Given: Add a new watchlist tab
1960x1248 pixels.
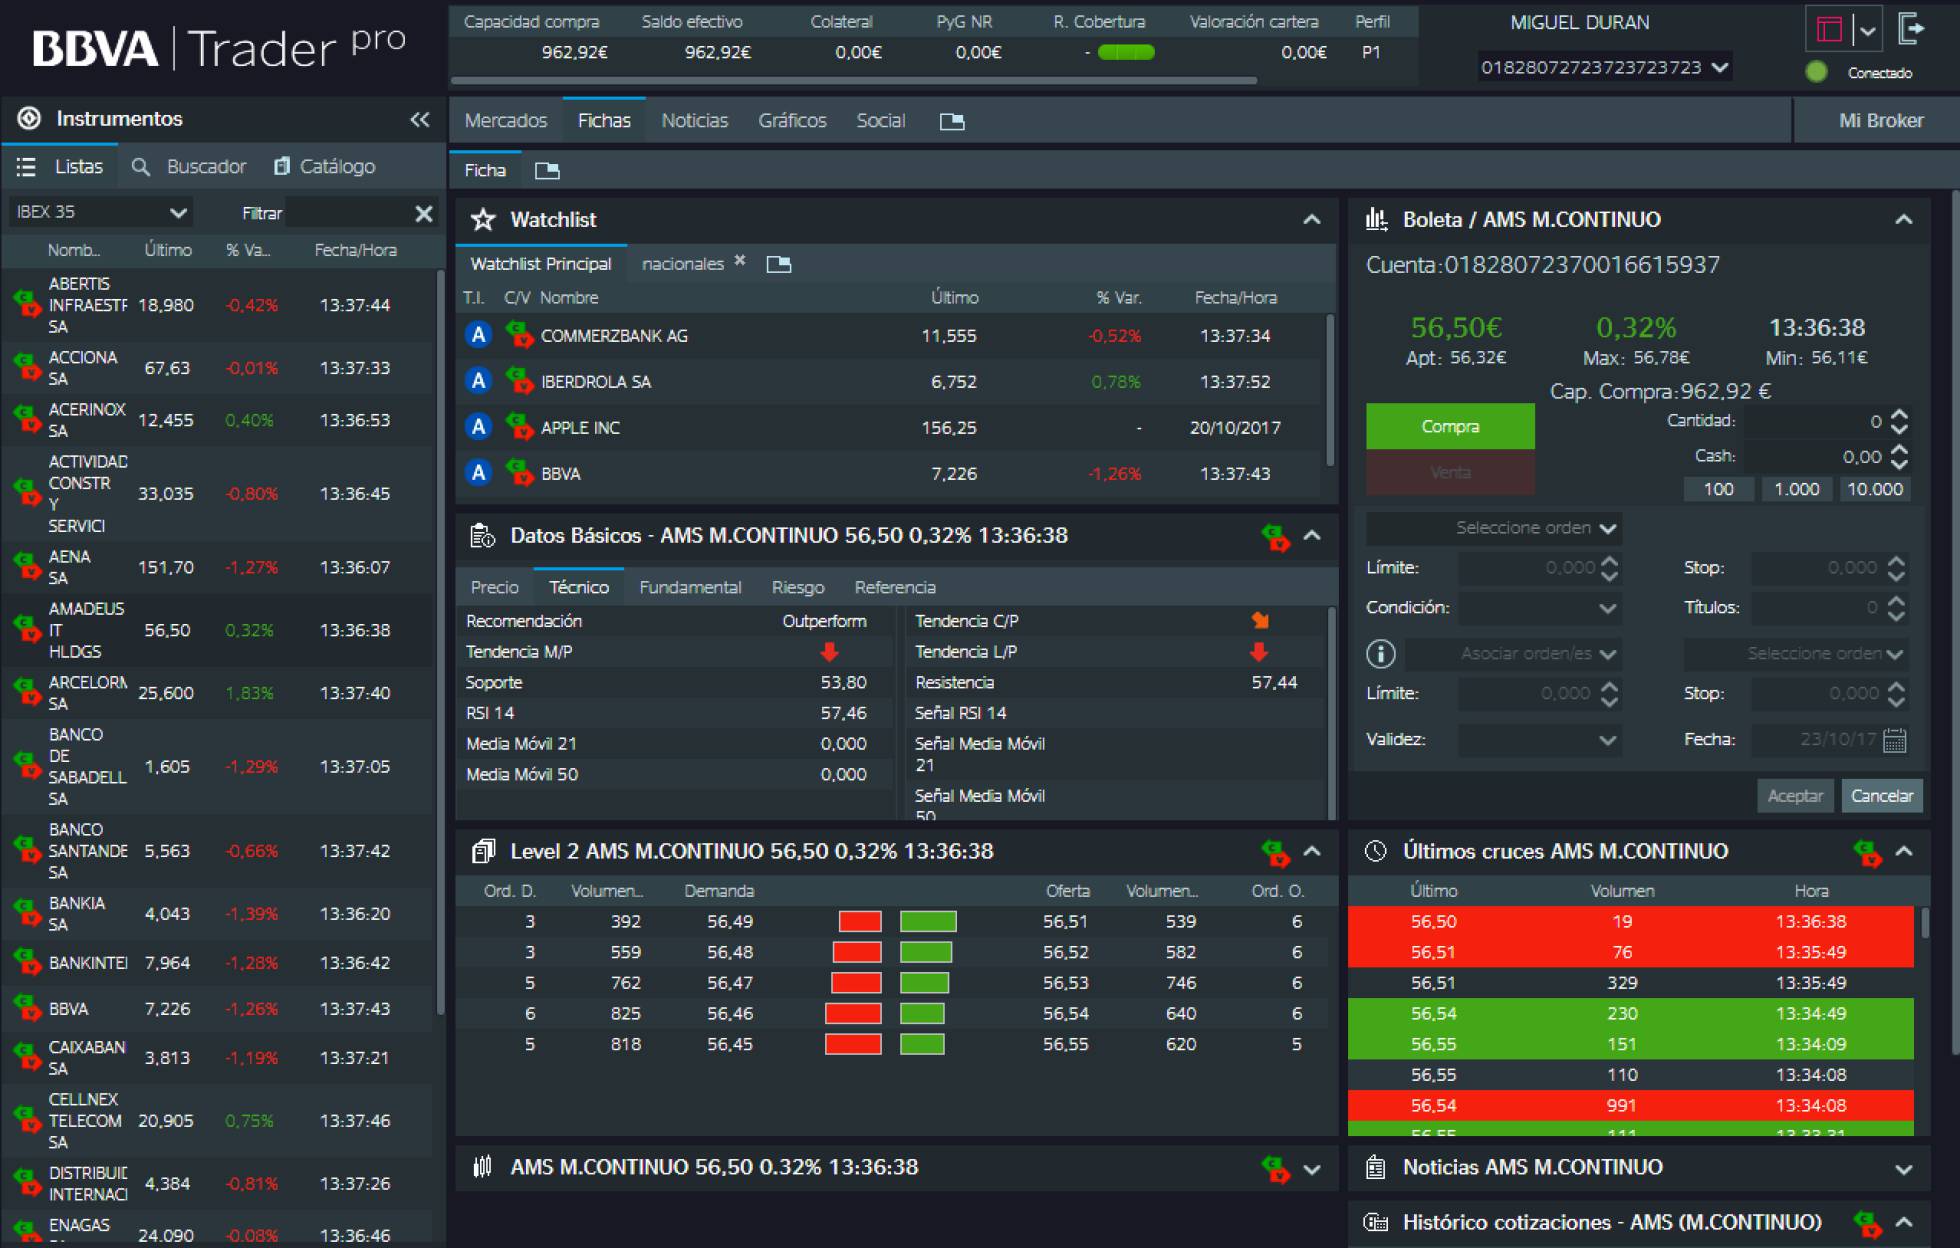Looking at the screenshot, I should point(778,264).
